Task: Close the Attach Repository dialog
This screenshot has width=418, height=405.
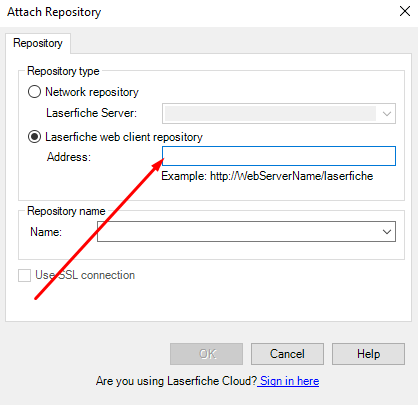Action: pos(405,11)
